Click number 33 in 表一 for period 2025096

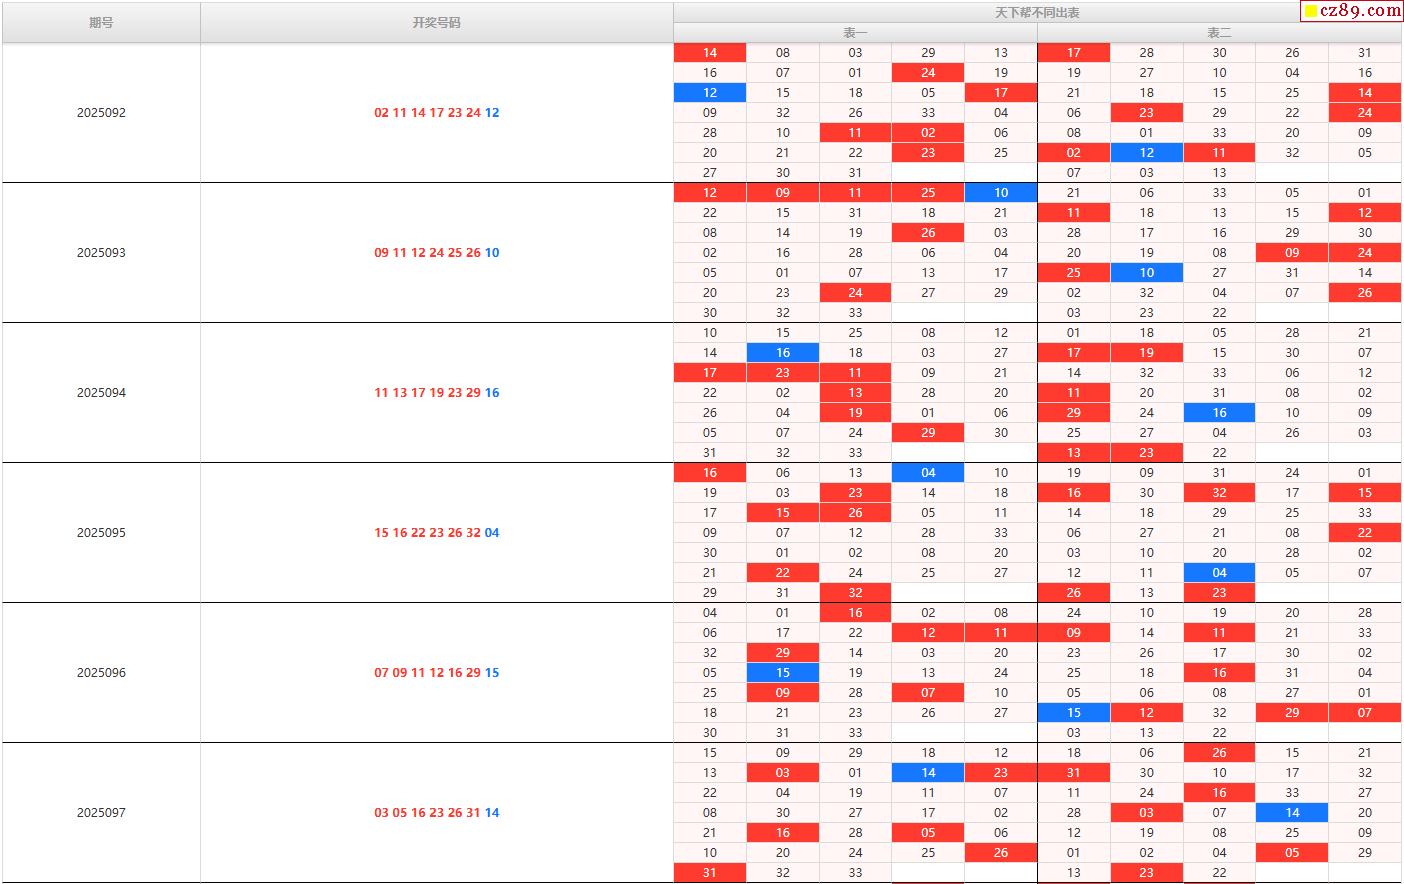pos(855,733)
